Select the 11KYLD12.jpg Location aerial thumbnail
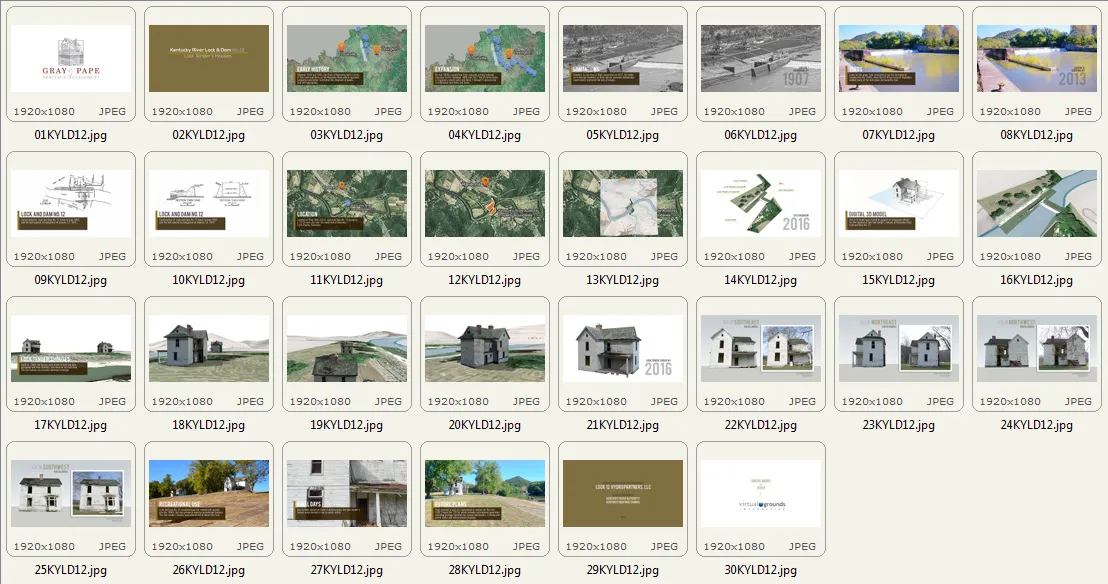 (x=347, y=204)
